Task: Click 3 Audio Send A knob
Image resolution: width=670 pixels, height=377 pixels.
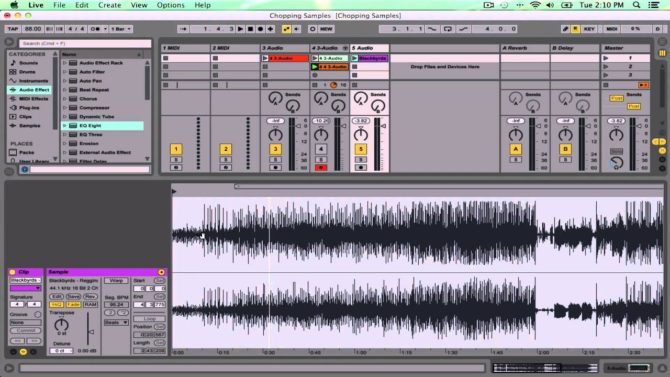Action: [x=275, y=98]
